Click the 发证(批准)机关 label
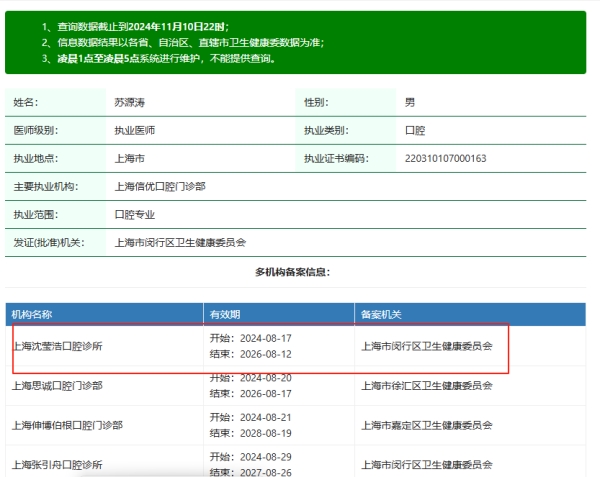This screenshot has width=600, height=477. (49, 243)
